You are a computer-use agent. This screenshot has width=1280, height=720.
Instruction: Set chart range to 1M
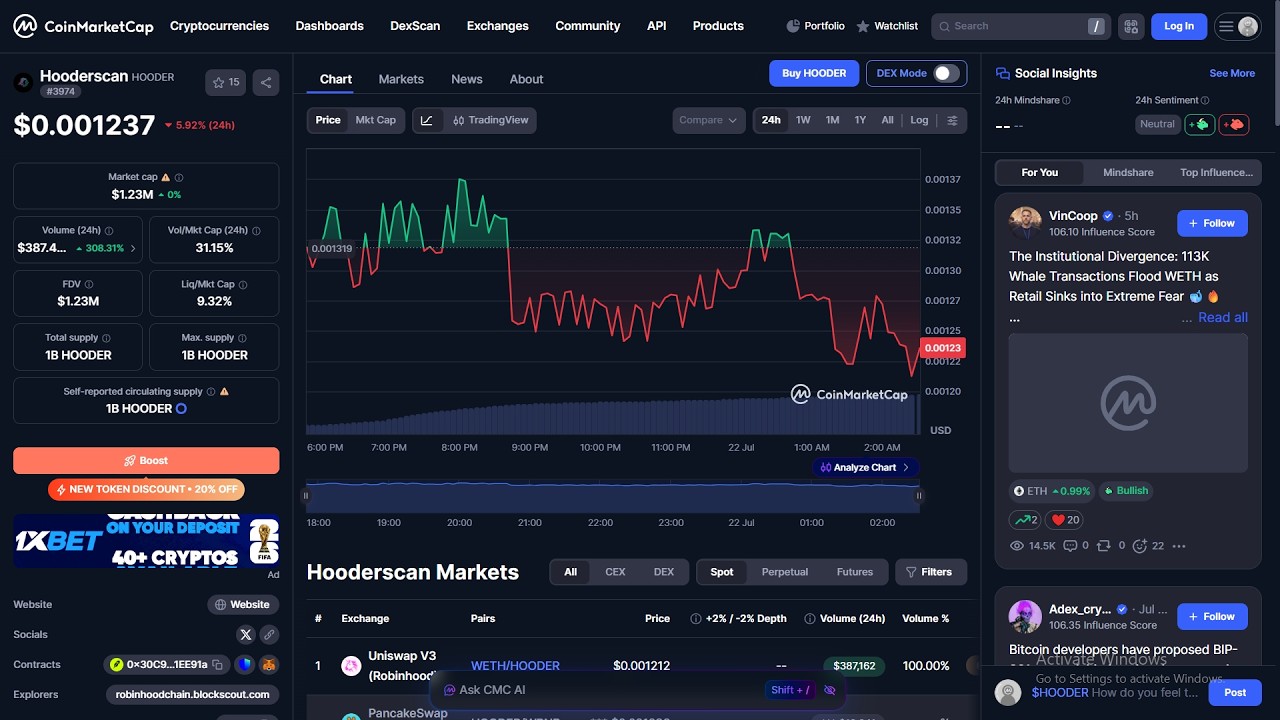(x=832, y=120)
